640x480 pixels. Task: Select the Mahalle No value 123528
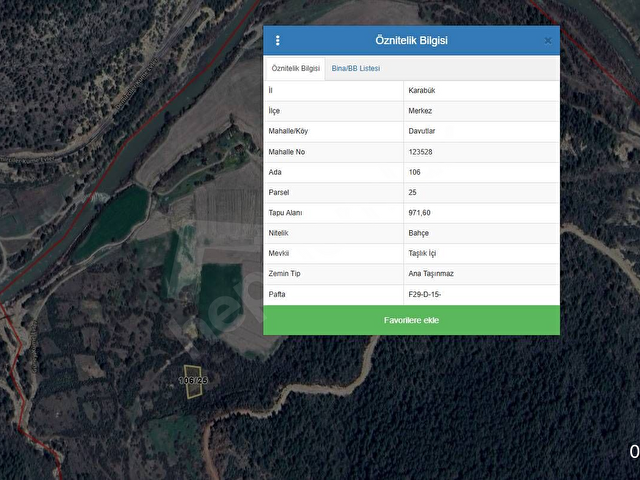(420, 152)
